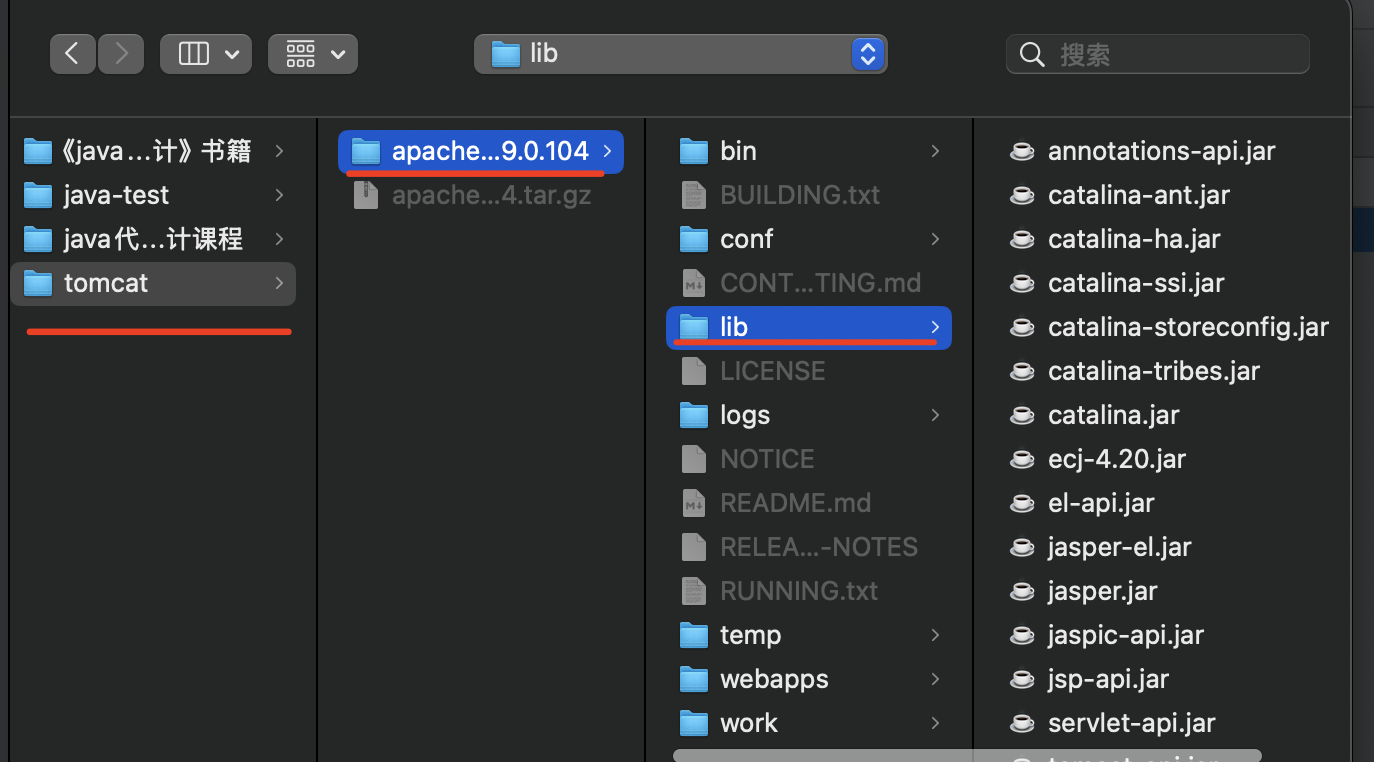The height and width of the screenshot is (762, 1374).
Task: Click the servlet-api.jar Java icon
Action: (x=1022, y=723)
